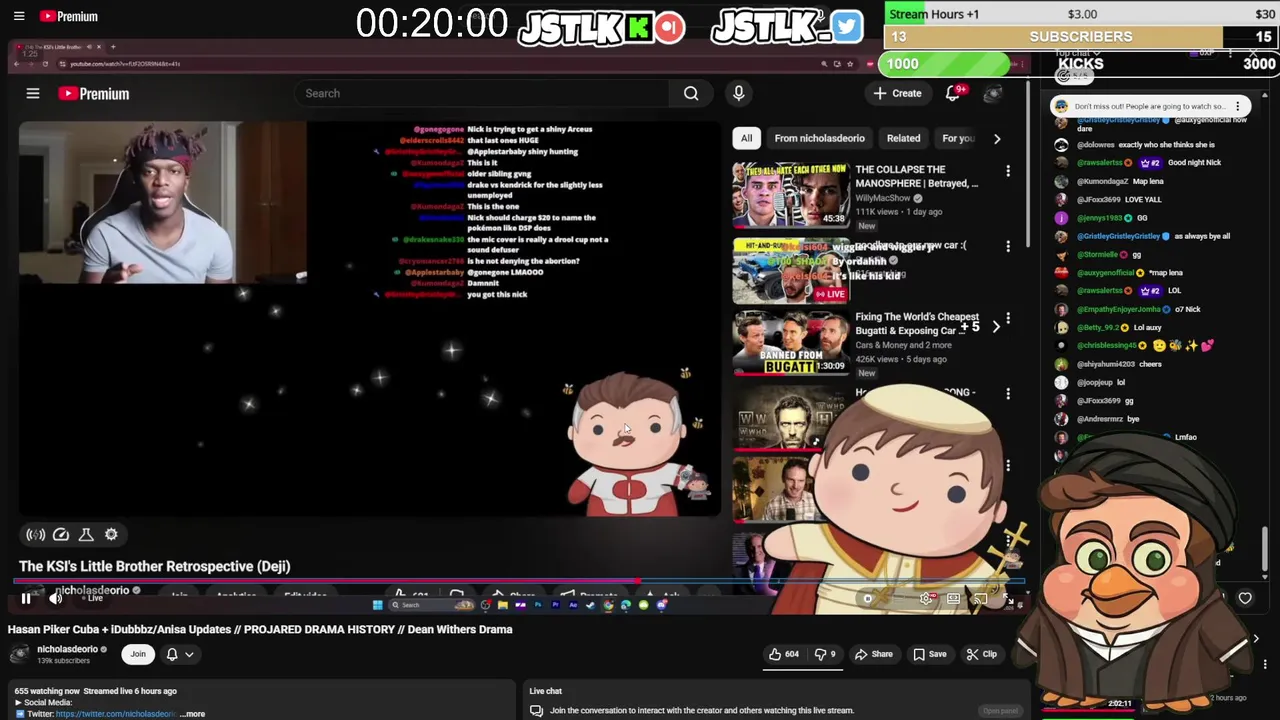Select the Related chip
The width and height of the screenshot is (1280, 720).
(903, 138)
